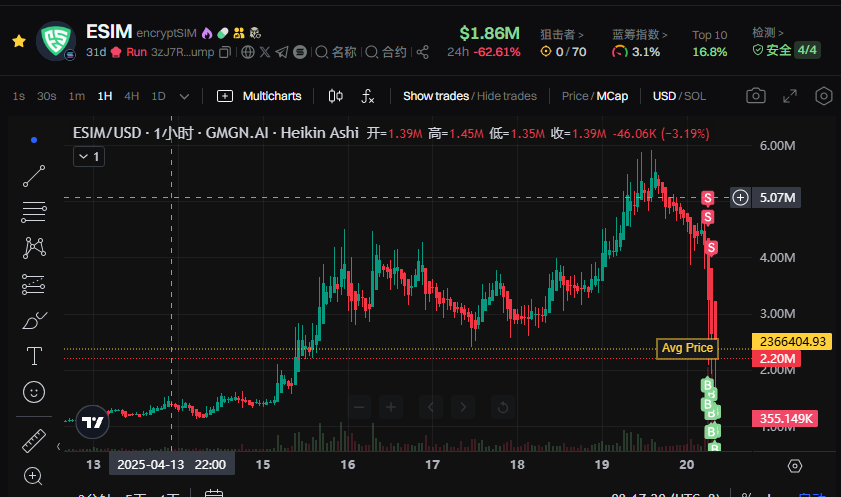
Task: Collapse the indicator legend chevron with 1
Action: click(x=89, y=157)
